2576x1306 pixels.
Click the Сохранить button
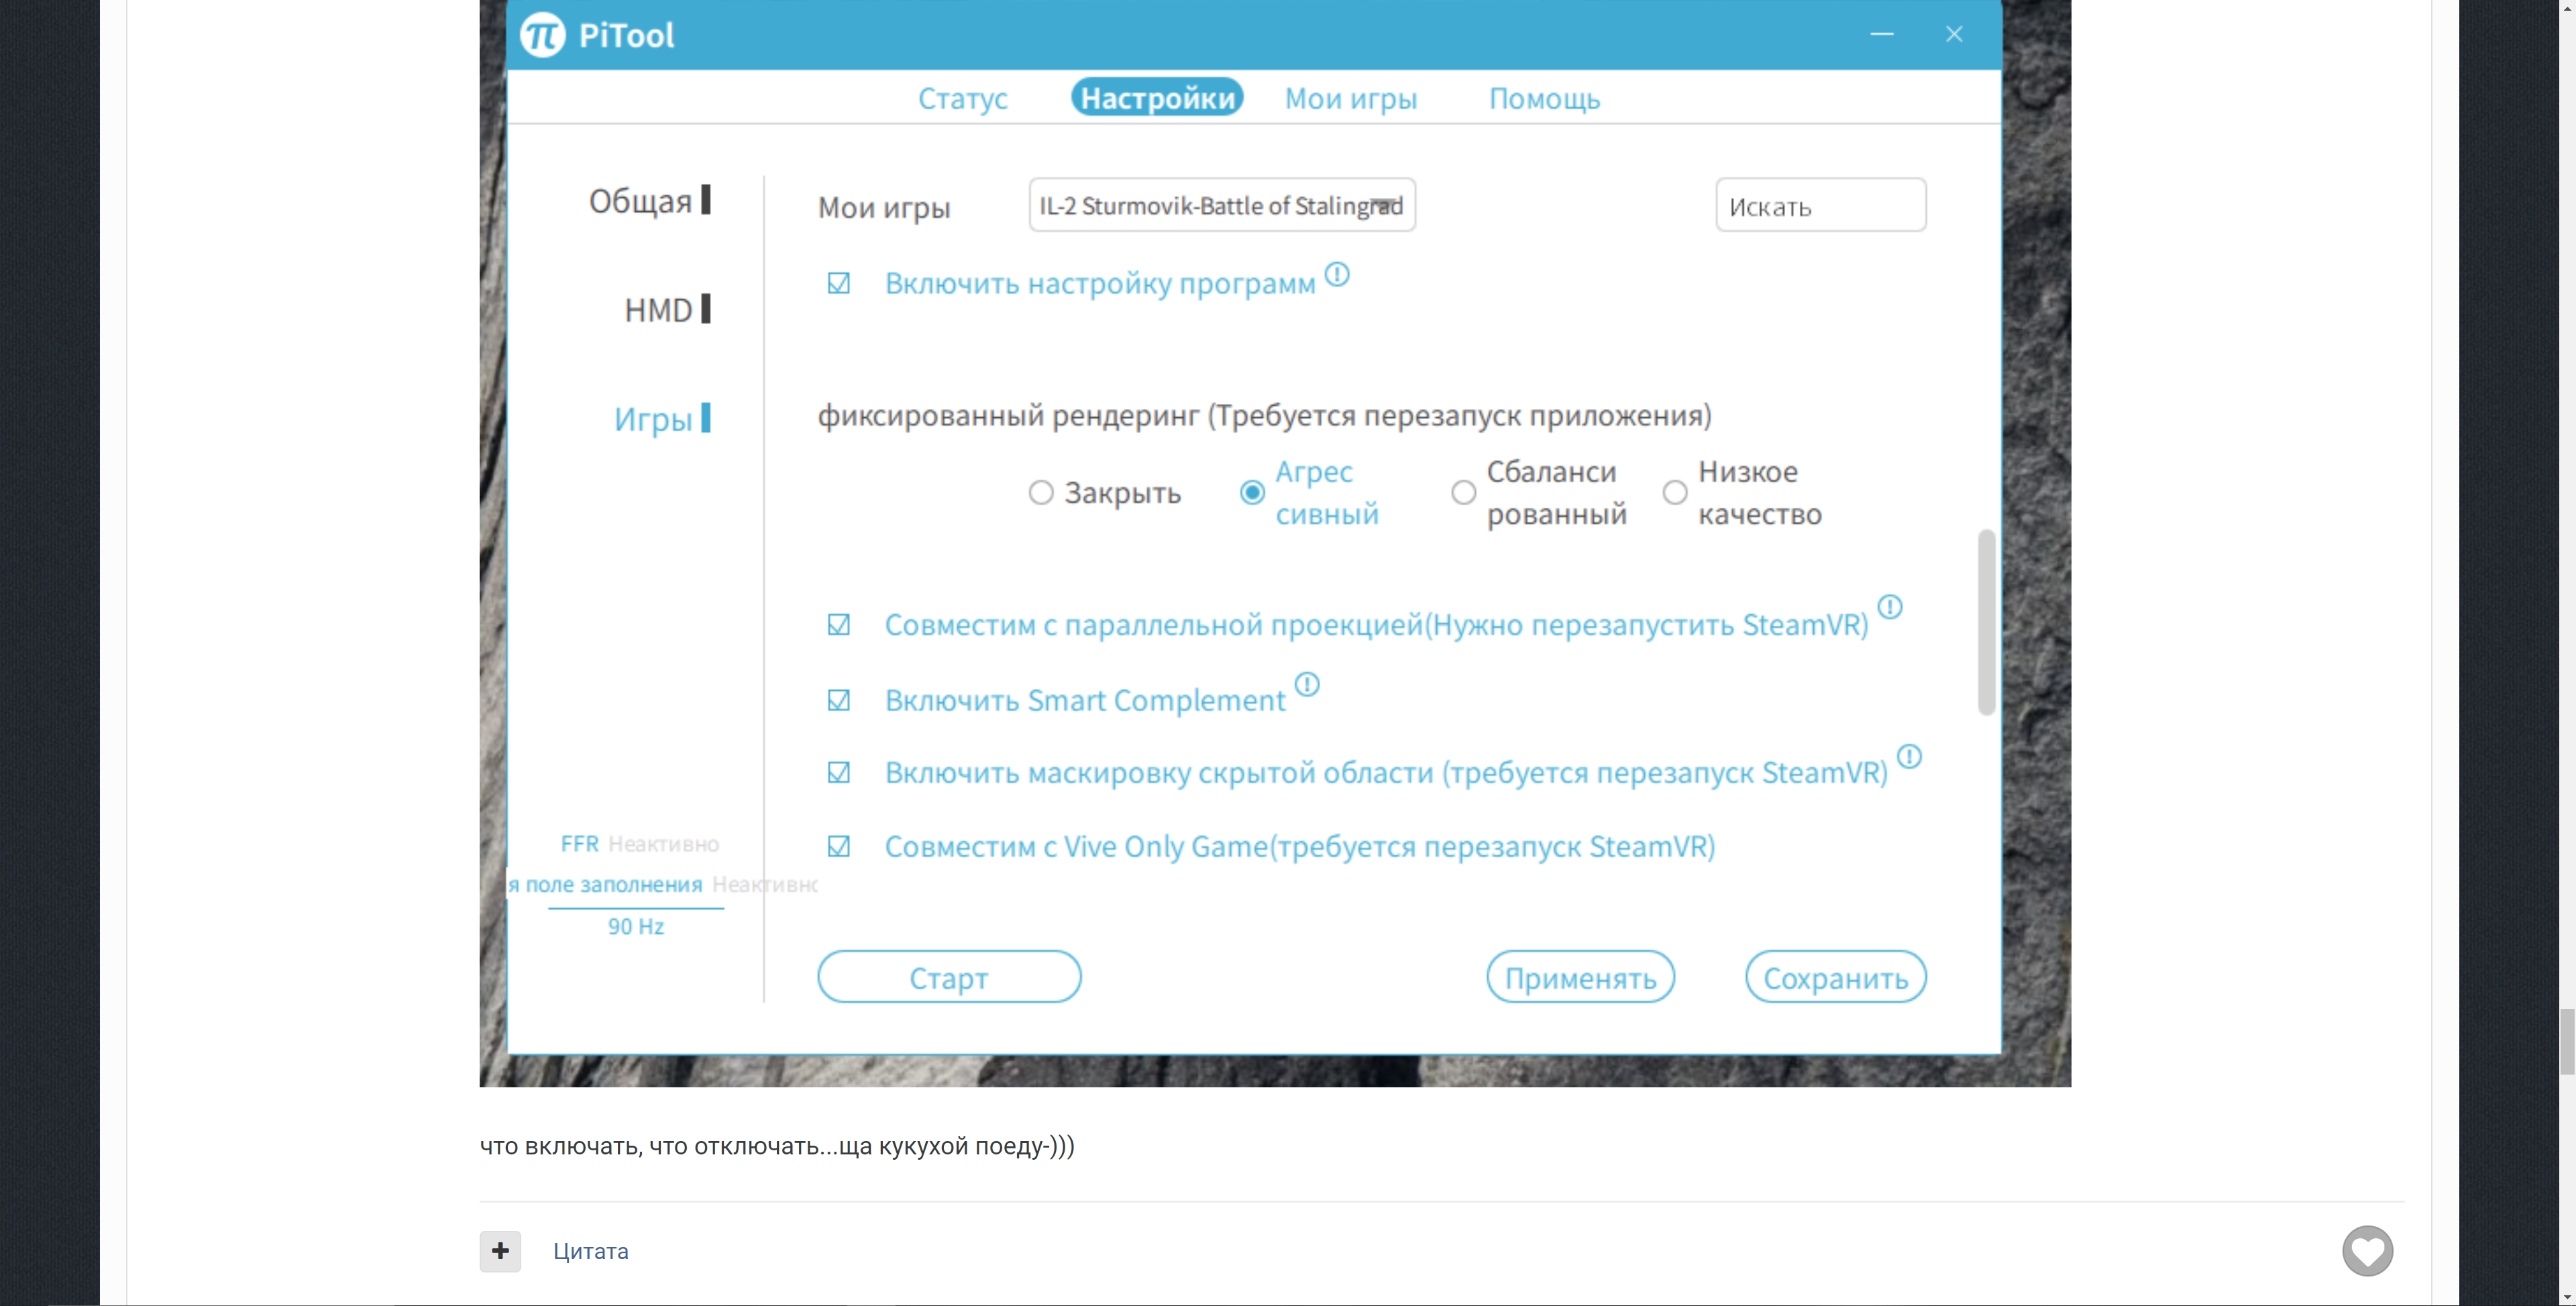[1835, 977]
